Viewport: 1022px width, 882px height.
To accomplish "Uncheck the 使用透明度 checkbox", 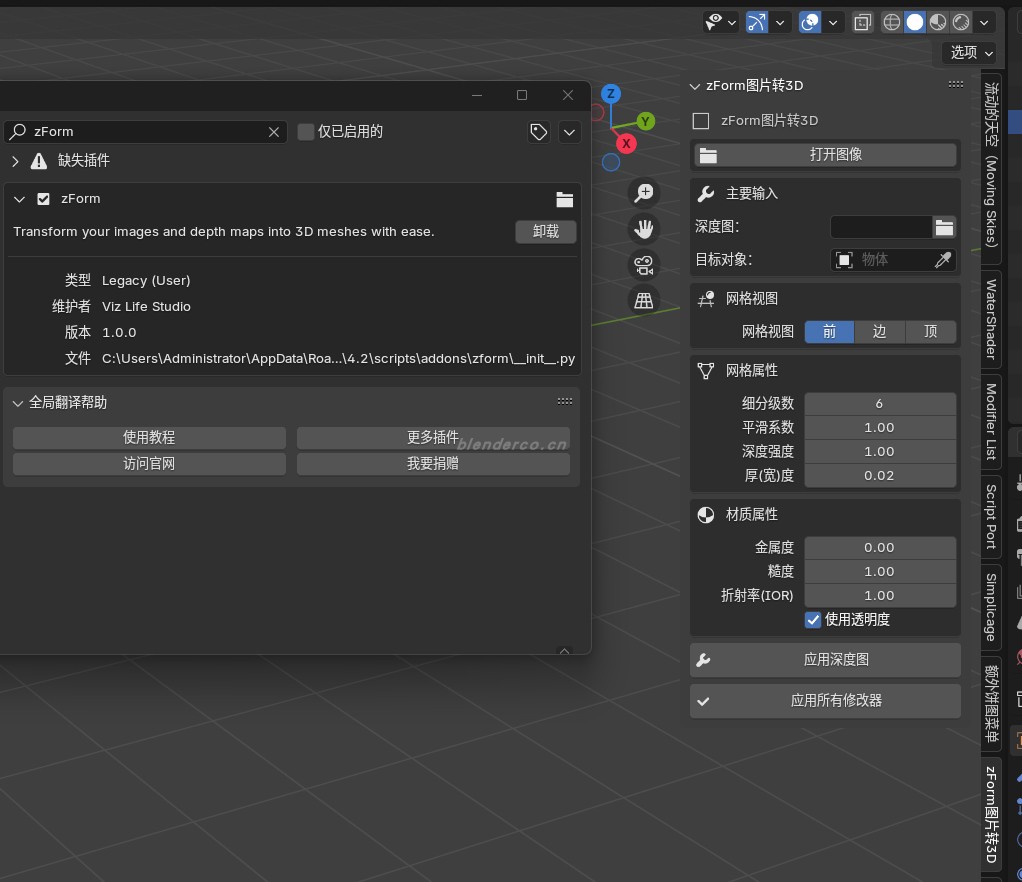I will tap(813, 620).
